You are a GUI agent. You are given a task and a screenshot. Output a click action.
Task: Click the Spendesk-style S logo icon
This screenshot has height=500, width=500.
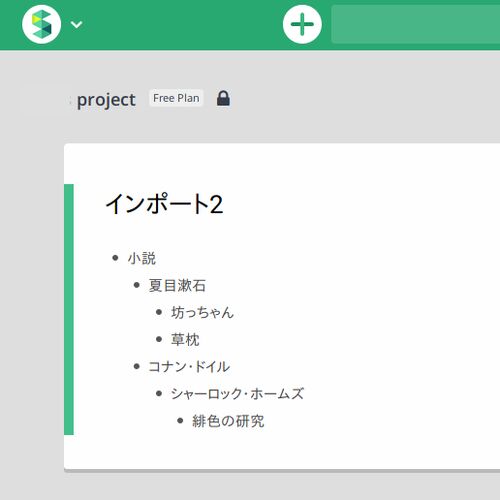click(x=41, y=24)
